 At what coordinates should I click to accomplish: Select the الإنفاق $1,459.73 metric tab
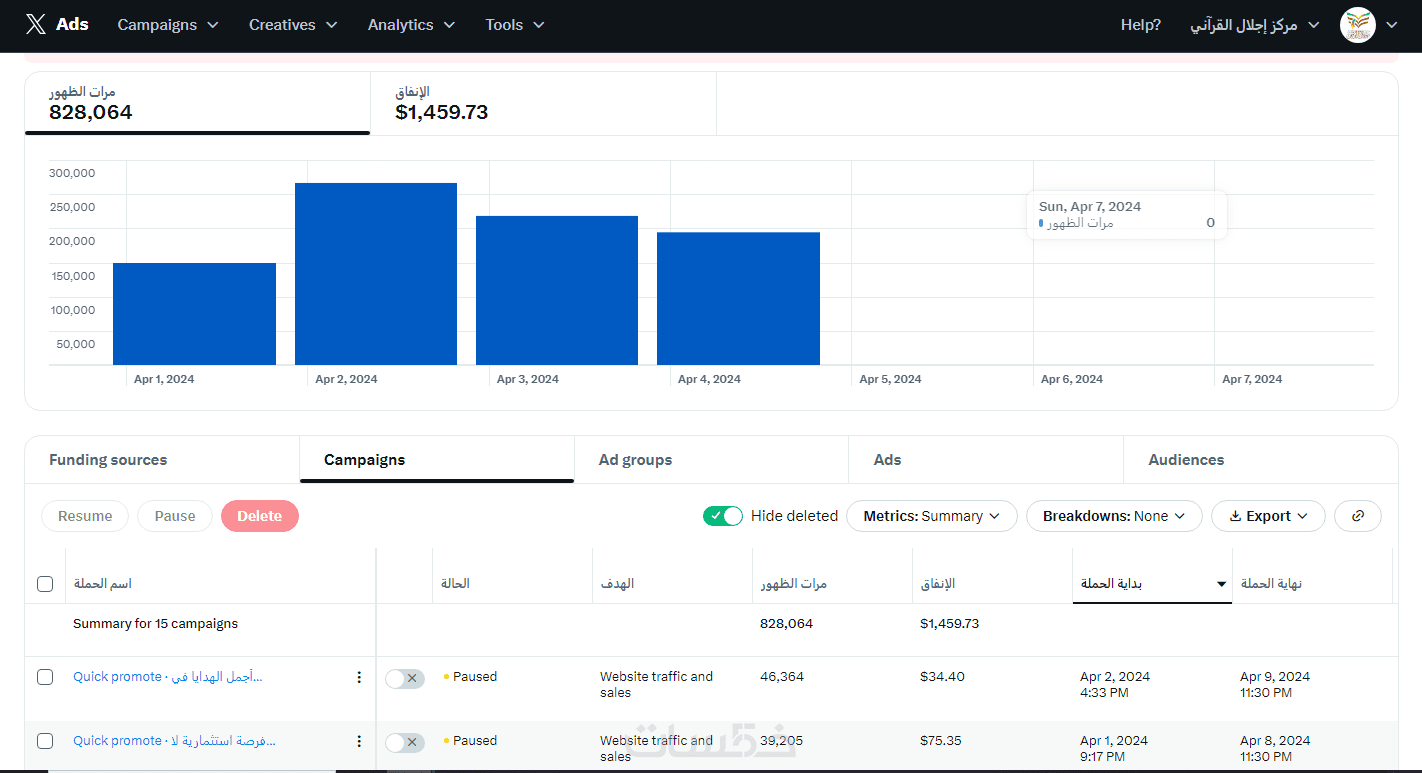[543, 103]
